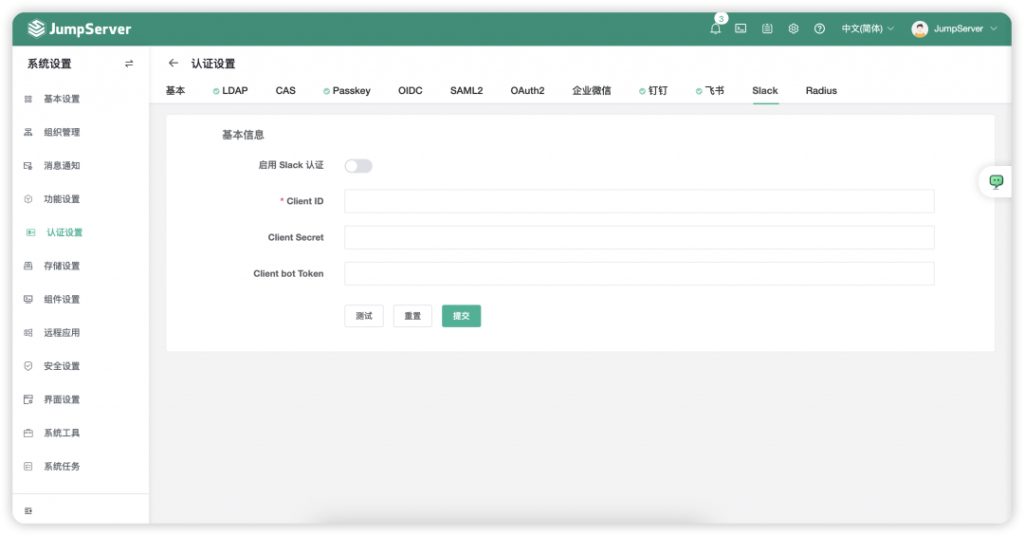This screenshot has width=1024, height=536.
Task: Switch to the 企业微信 tab
Action: (592, 91)
